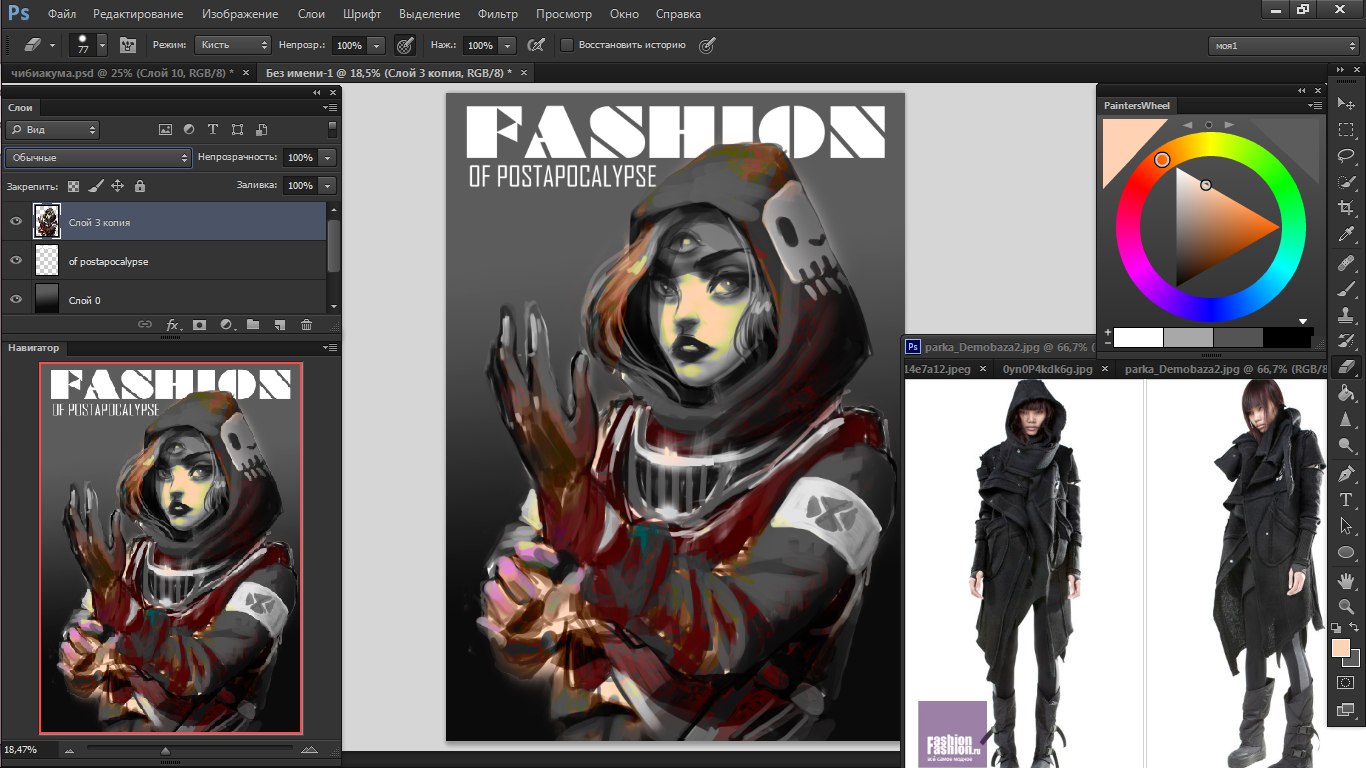Click the foreground color swatch in toolbar
The image size is (1366, 768).
pos(1341,648)
